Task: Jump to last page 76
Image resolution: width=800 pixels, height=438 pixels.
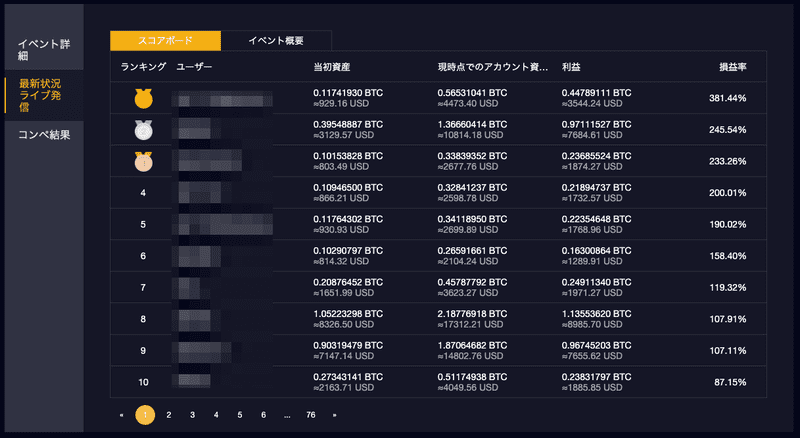Action: 311,415
